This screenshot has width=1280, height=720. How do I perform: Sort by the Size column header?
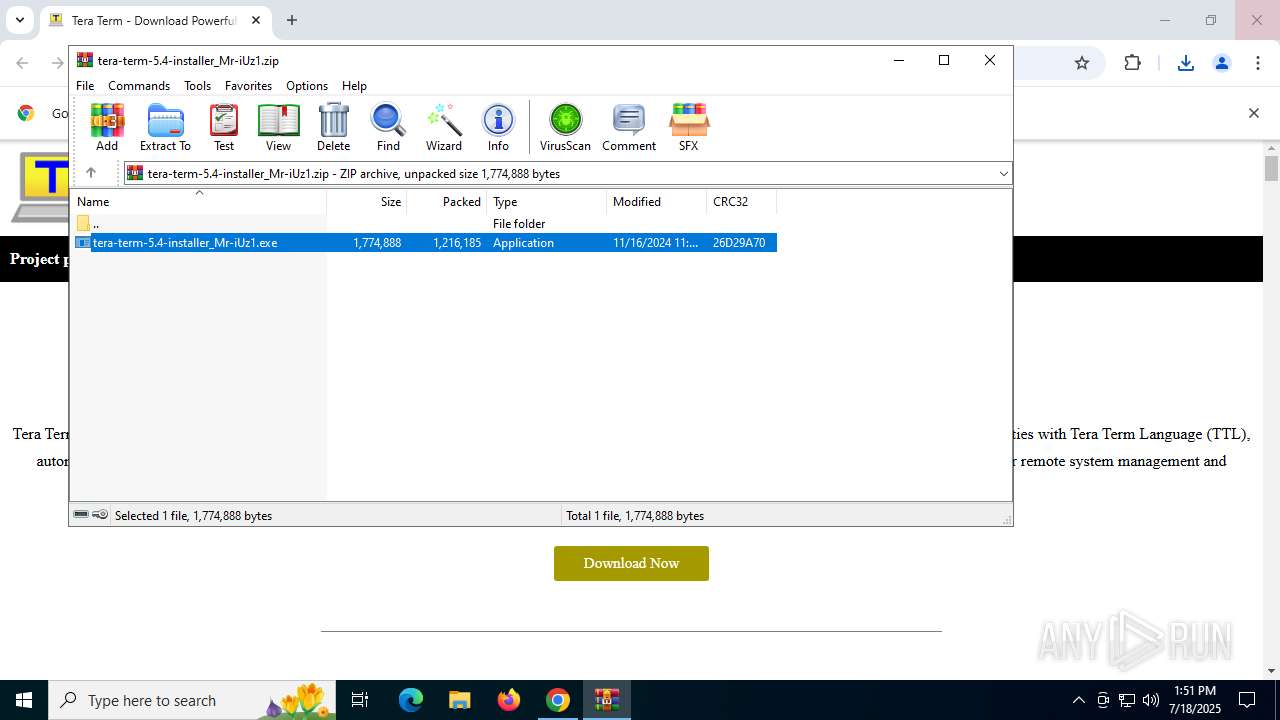point(366,202)
